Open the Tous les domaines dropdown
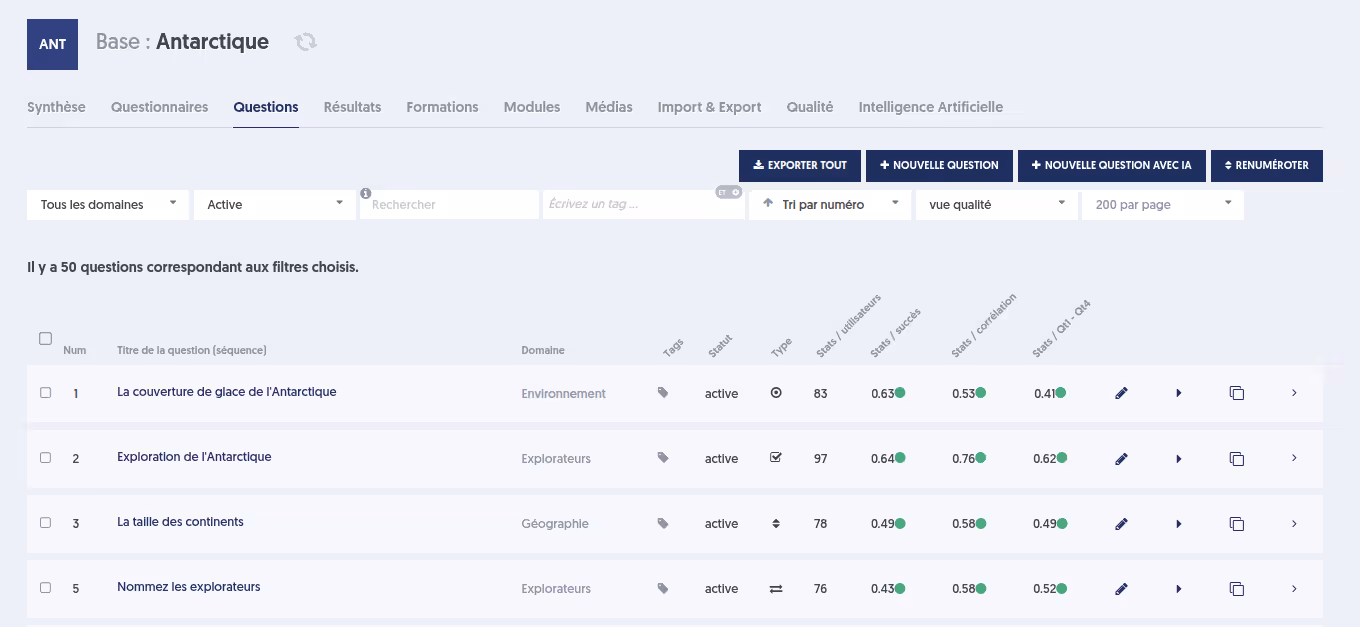The image size is (1360, 627). pyautogui.click(x=108, y=204)
